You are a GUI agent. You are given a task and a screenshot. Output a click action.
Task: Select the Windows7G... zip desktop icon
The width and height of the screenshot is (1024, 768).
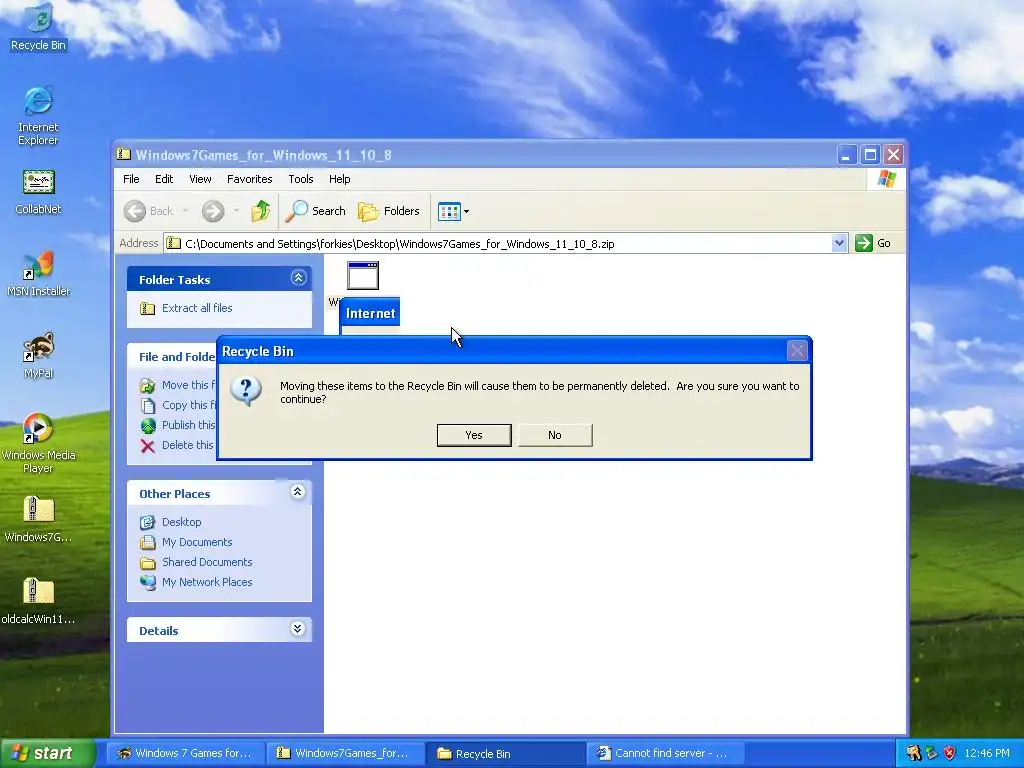pyautogui.click(x=38, y=520)
